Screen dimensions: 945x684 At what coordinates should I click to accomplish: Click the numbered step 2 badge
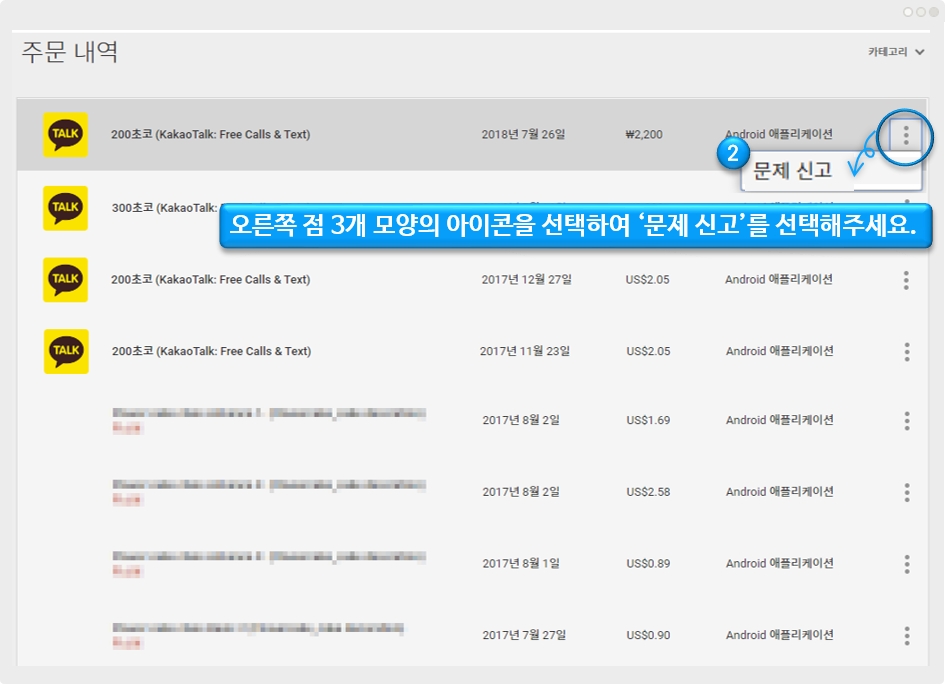tap(733, 154)
